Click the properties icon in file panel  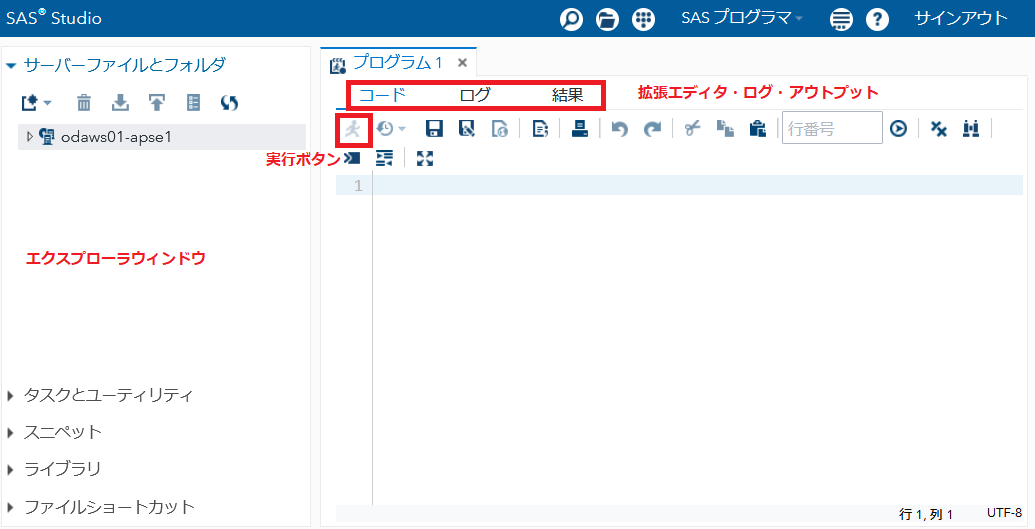click(193, 103)
